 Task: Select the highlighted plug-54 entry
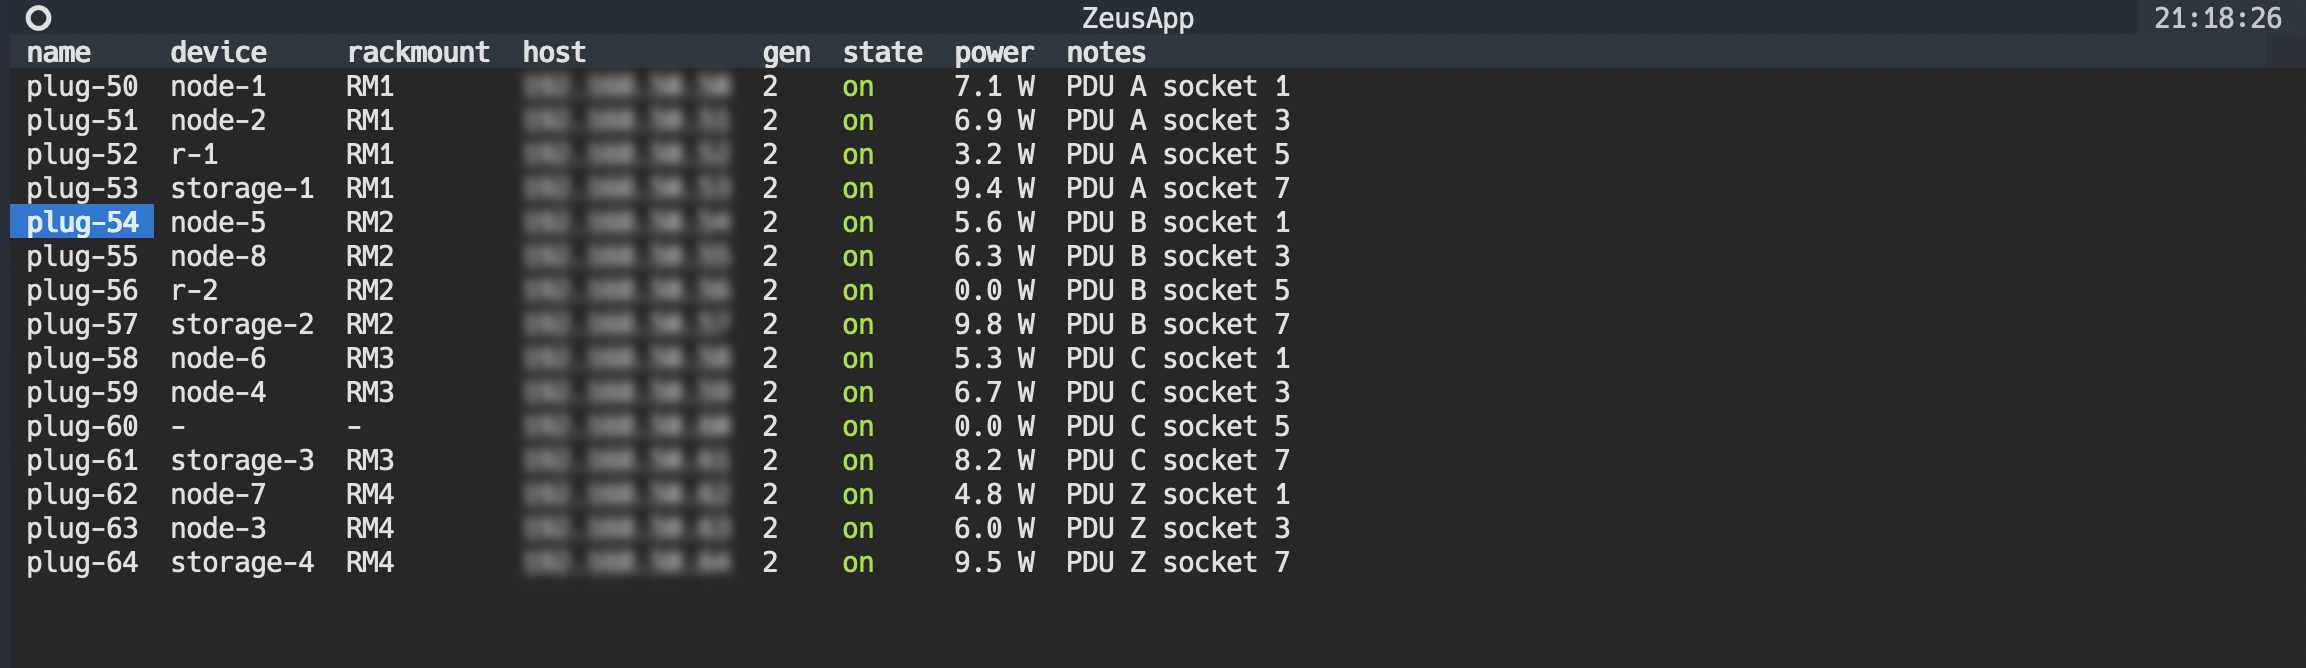pos(82,222)
